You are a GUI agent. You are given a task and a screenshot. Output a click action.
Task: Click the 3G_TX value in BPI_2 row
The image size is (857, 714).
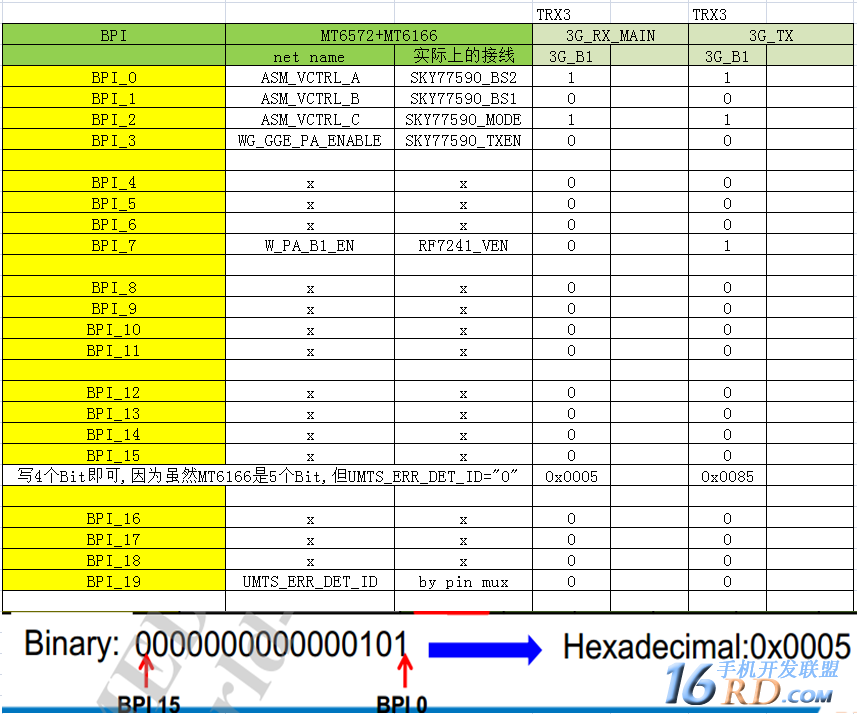click(727, 119)
